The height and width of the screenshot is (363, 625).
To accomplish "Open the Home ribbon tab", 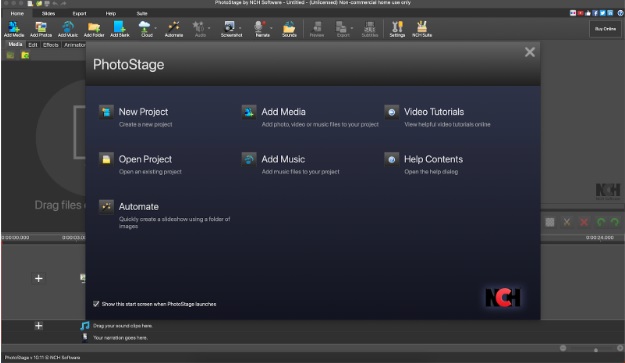I will pos(17,13).
